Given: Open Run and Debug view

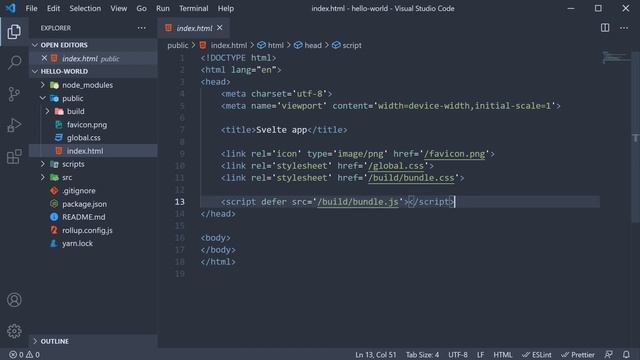Looking at the screenshot, I should [14, 125].
